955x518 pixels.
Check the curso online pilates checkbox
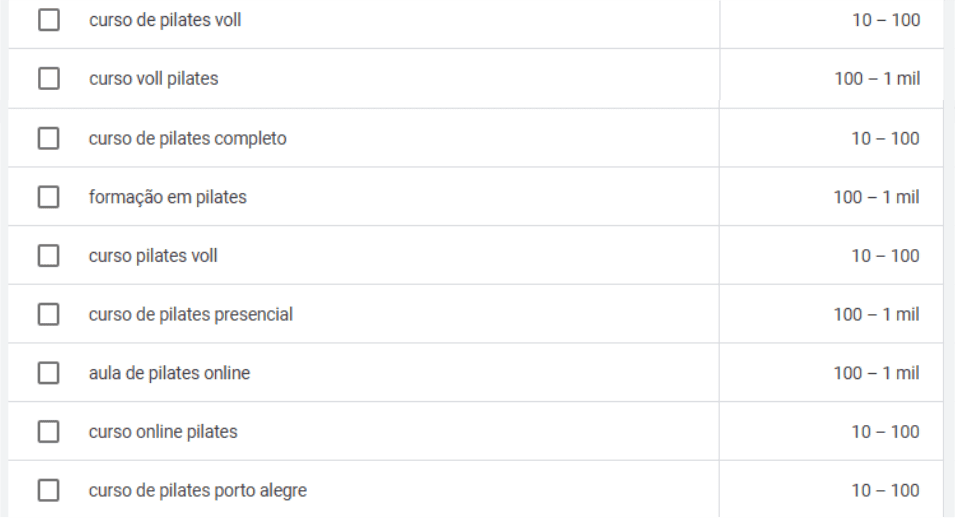(x=48, y=432)
